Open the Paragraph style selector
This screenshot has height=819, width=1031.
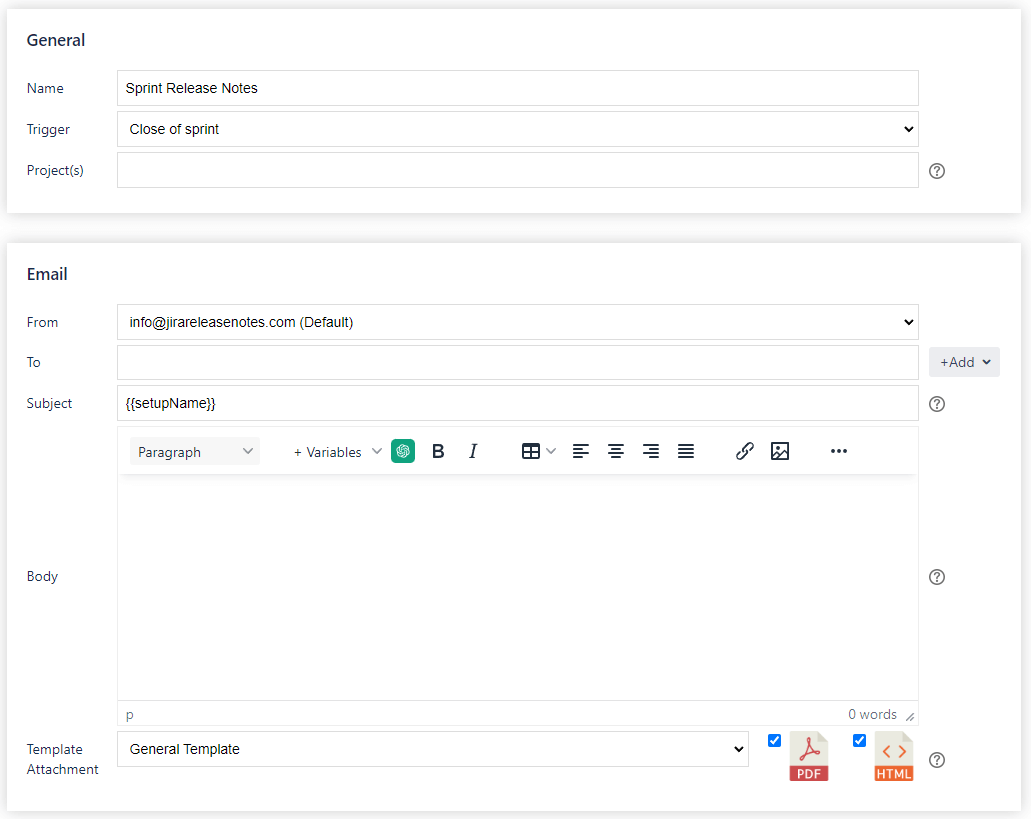(194, 451)
